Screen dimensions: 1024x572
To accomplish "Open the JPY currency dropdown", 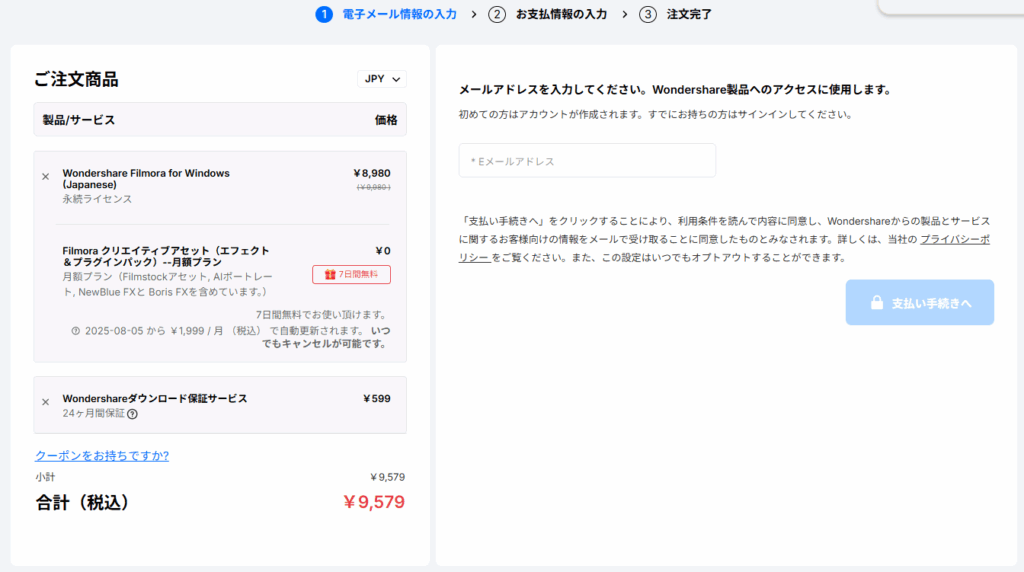I will pos(382,79).
